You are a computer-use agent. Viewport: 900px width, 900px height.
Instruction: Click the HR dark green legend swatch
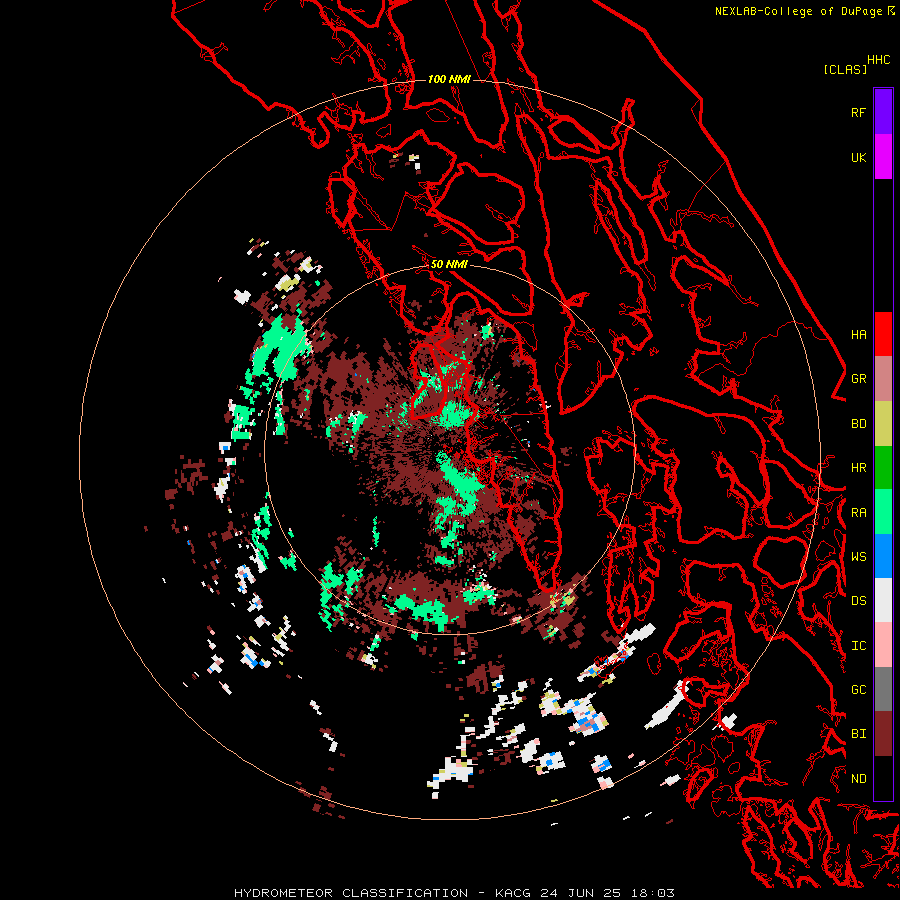coord(883,468)
